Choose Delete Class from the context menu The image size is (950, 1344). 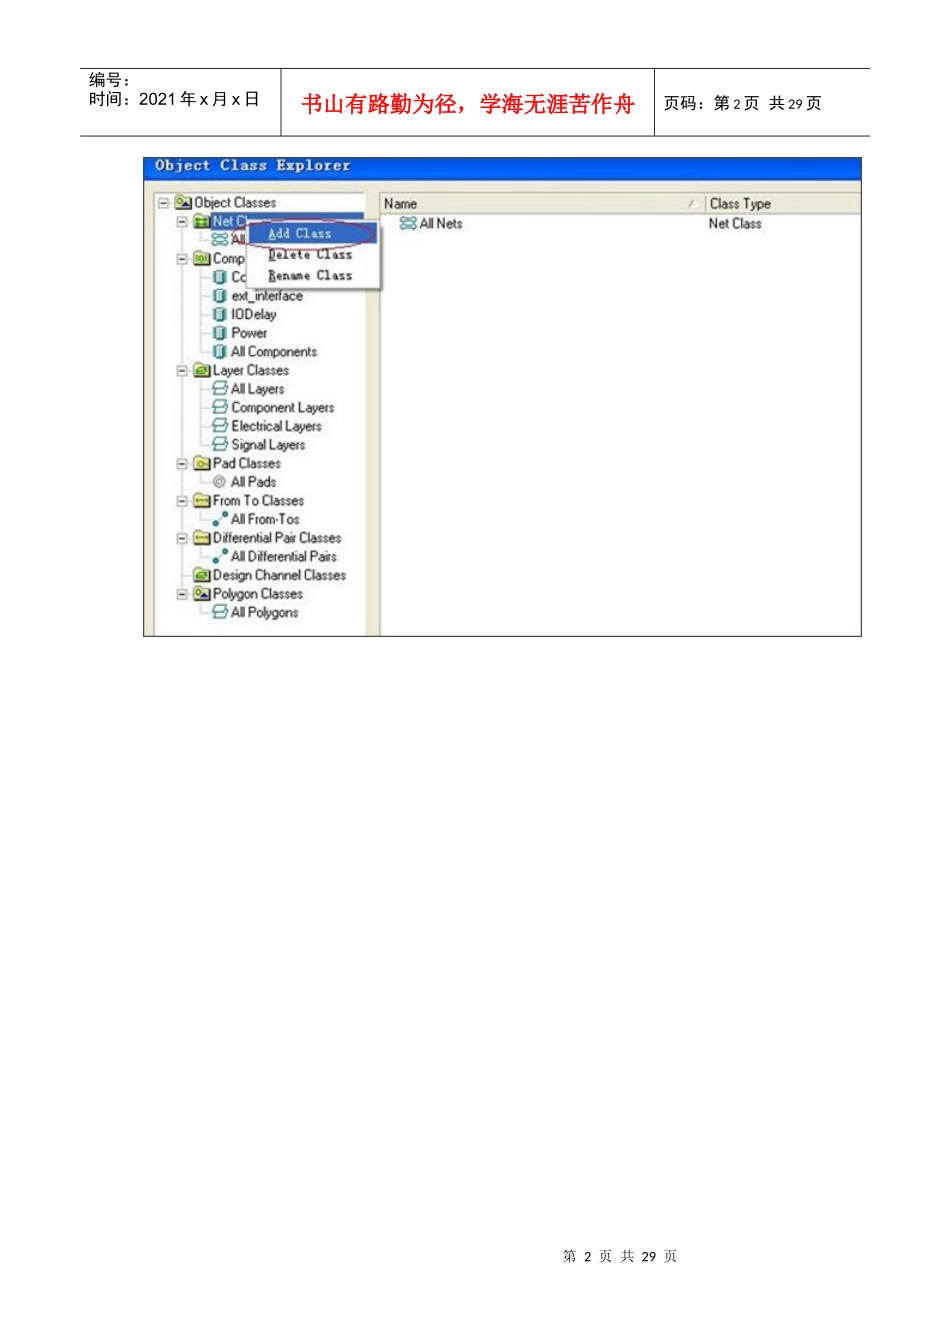tap(311, 255)
